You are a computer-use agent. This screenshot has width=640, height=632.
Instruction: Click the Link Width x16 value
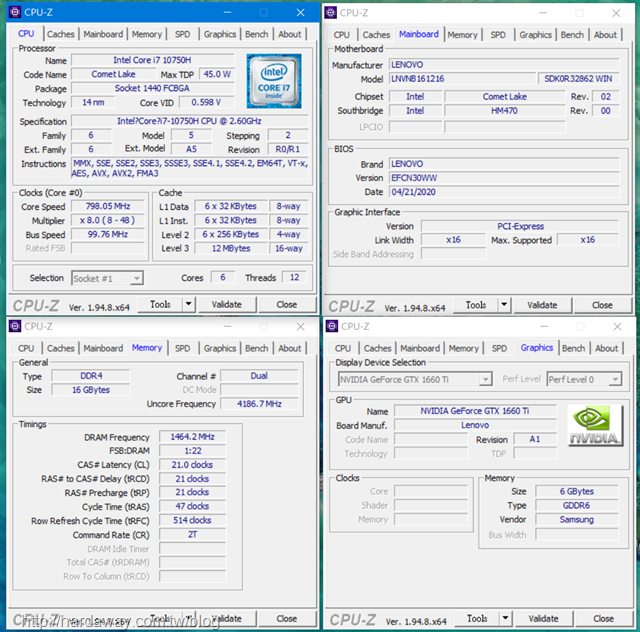(x=453, y=240)
